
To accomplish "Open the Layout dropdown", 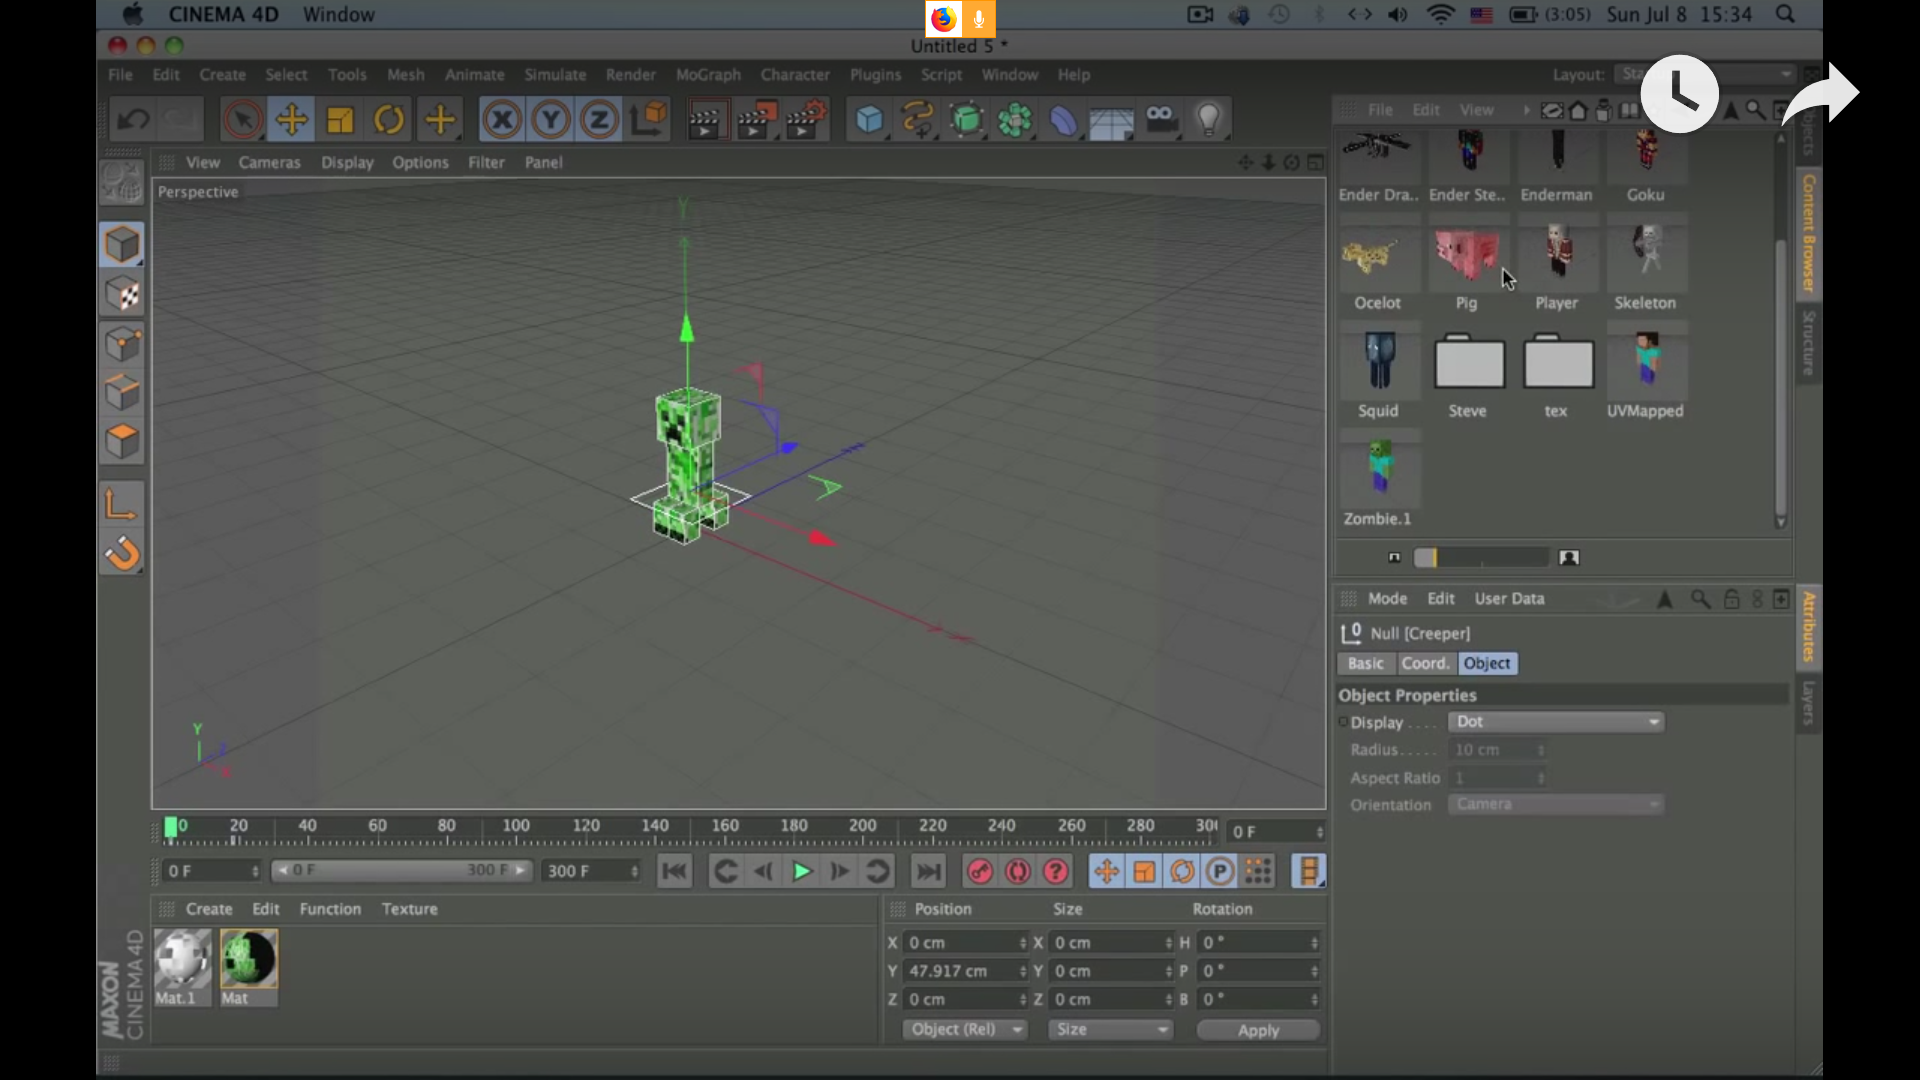I will point(1706,74).
